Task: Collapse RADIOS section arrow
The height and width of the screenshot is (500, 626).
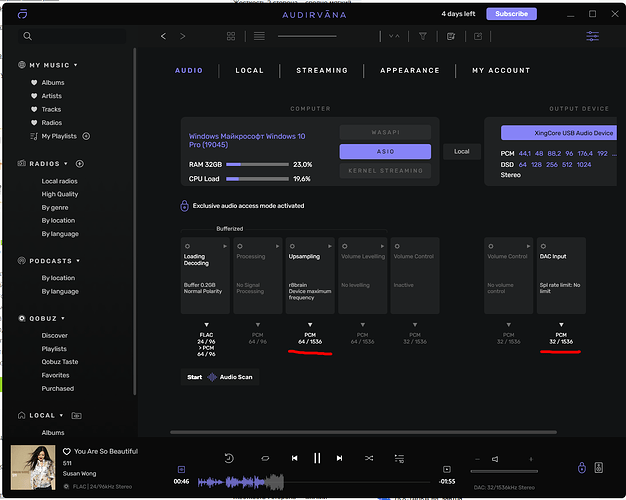Action: coord(66,164)
